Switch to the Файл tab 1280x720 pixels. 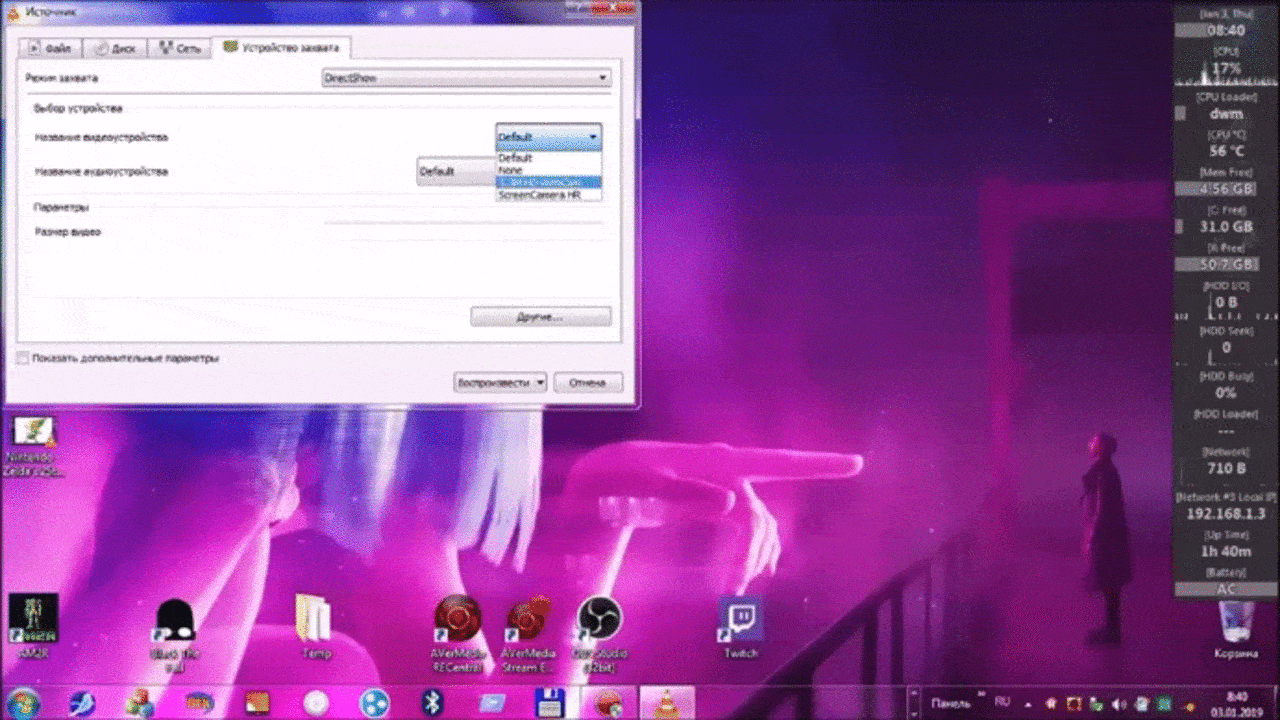pyautogui.click(x=52, y=48)
